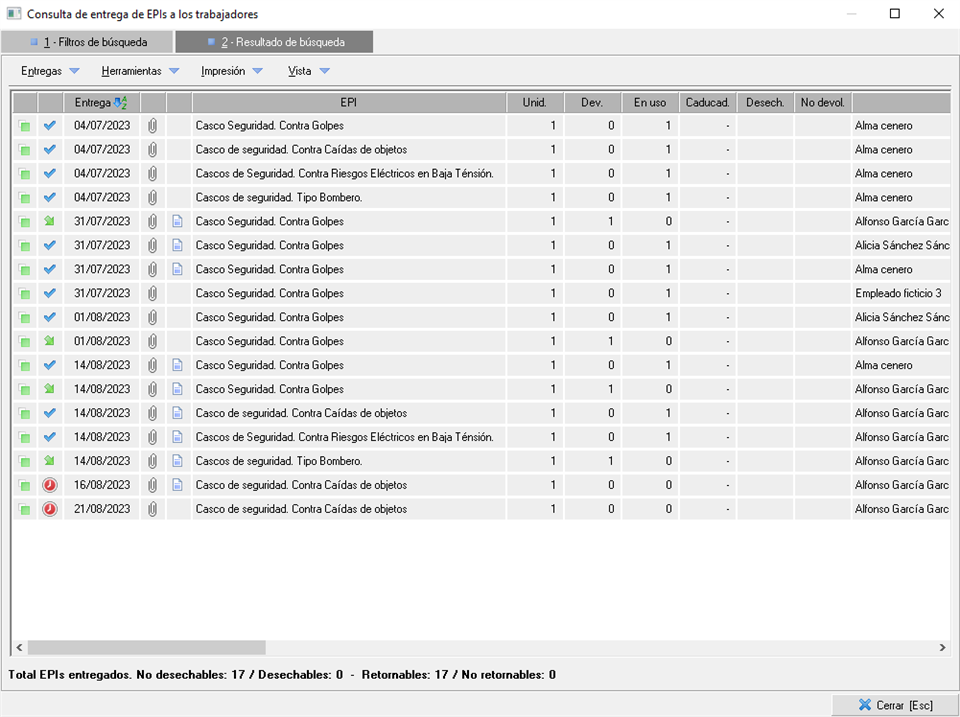The height and width of the screenshot is (717, 960).
Task: Click the EPI name in the 04/07/2023 Tipo Bombero row
Action: 279,198
